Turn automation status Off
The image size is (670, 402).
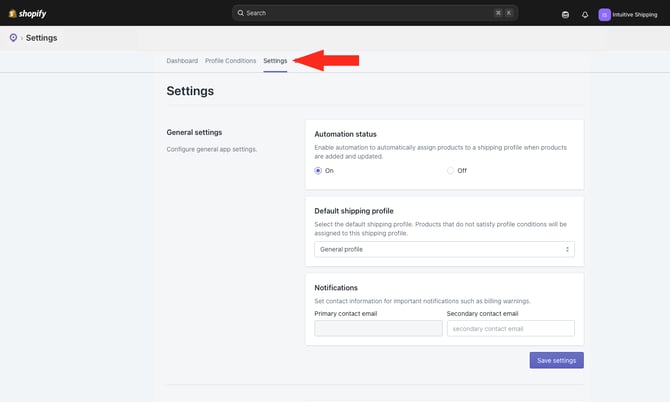pyautogui.click(x=450, y=170)
